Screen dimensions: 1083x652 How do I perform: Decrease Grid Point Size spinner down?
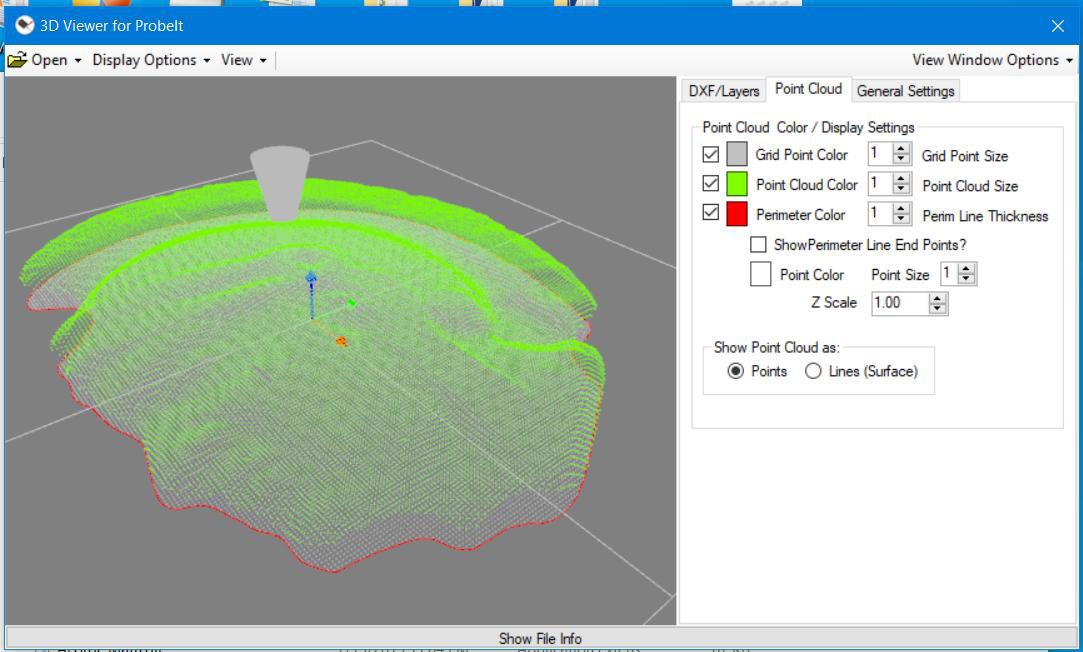pos(901,158)
